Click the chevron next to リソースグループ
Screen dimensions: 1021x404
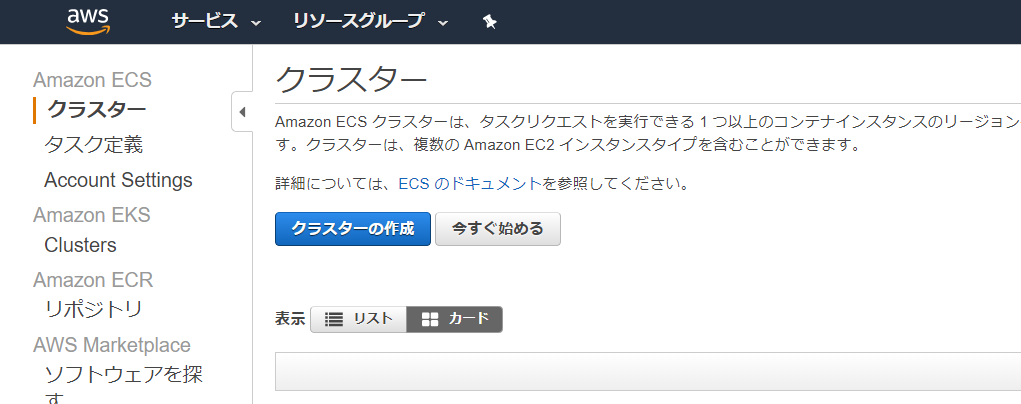click(443, 23)
